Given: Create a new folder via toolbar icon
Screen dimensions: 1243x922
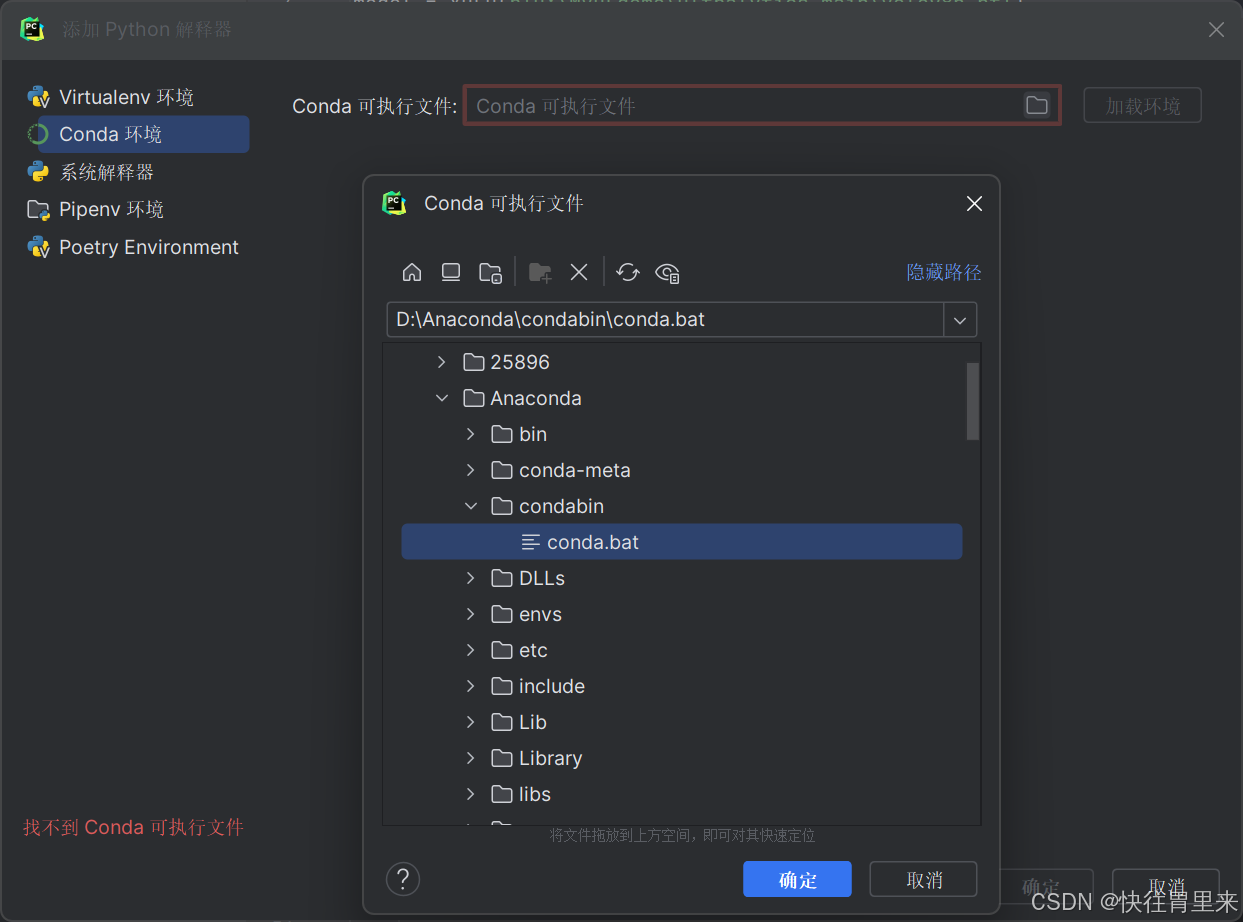Looking at the screenshot, I should 540,272.
